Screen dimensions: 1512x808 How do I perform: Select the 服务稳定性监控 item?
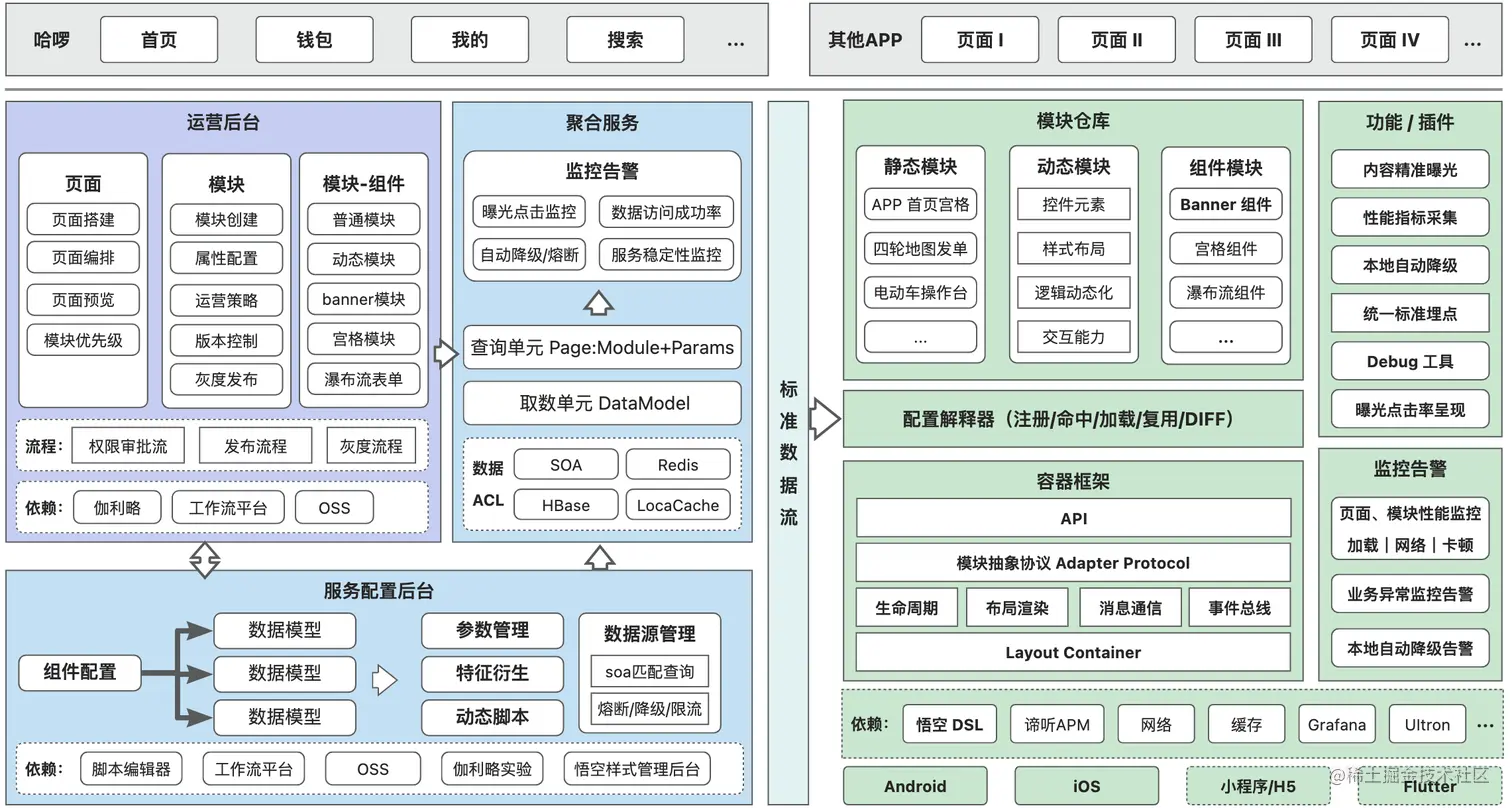(x=666, y=254)
